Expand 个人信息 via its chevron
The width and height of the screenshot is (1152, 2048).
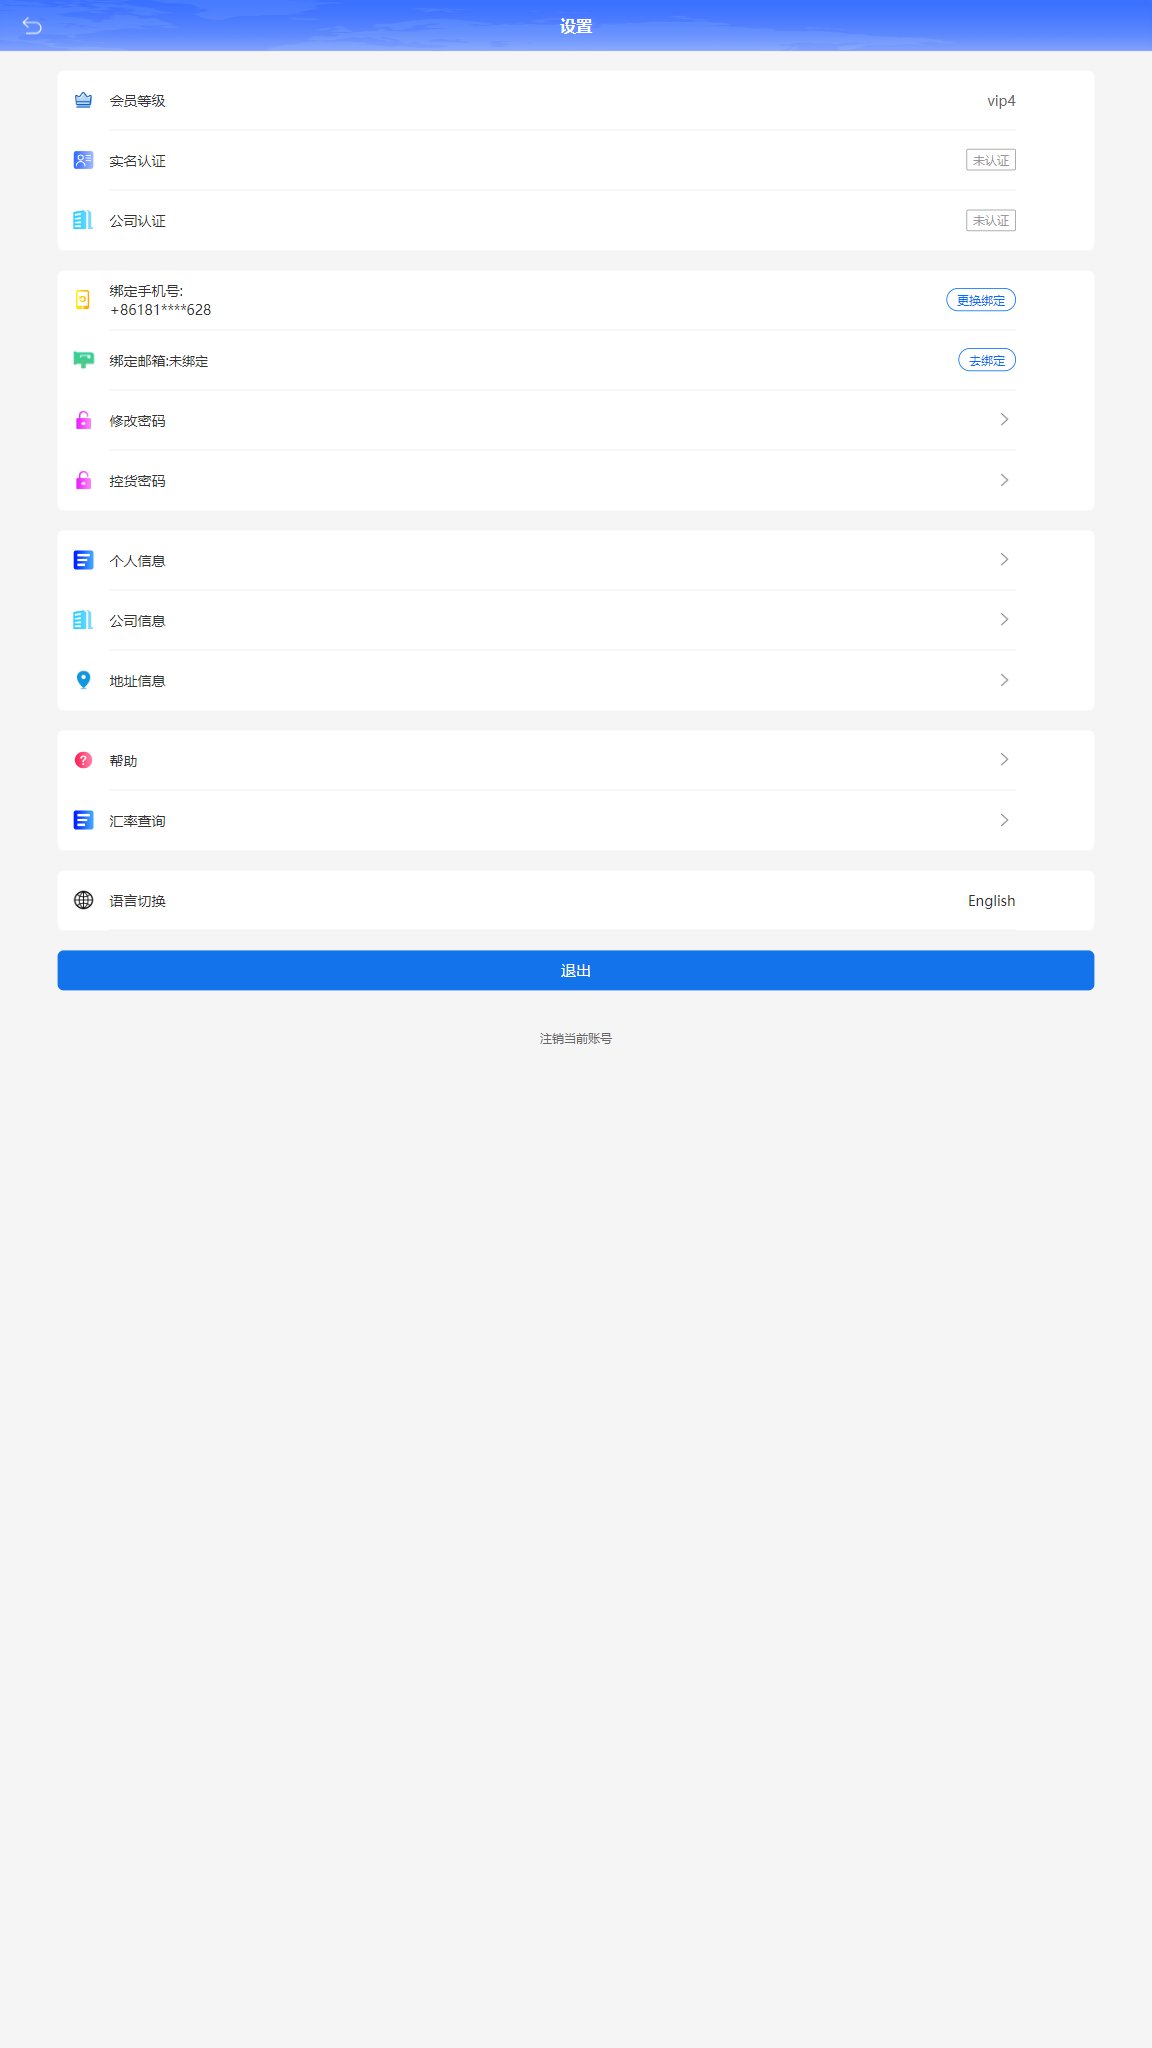tap(1004, 560)
